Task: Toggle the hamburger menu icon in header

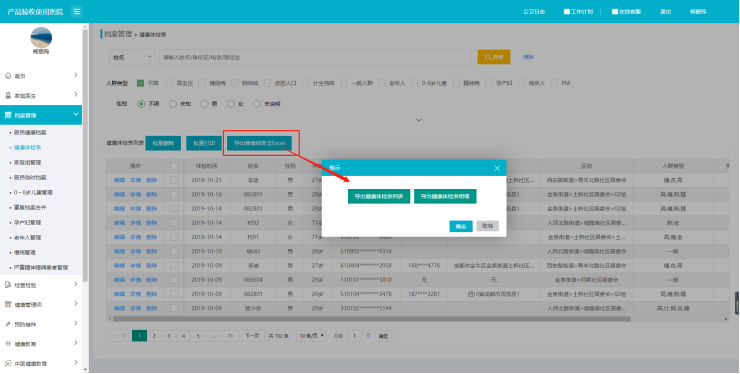Action: click(76, 11)
